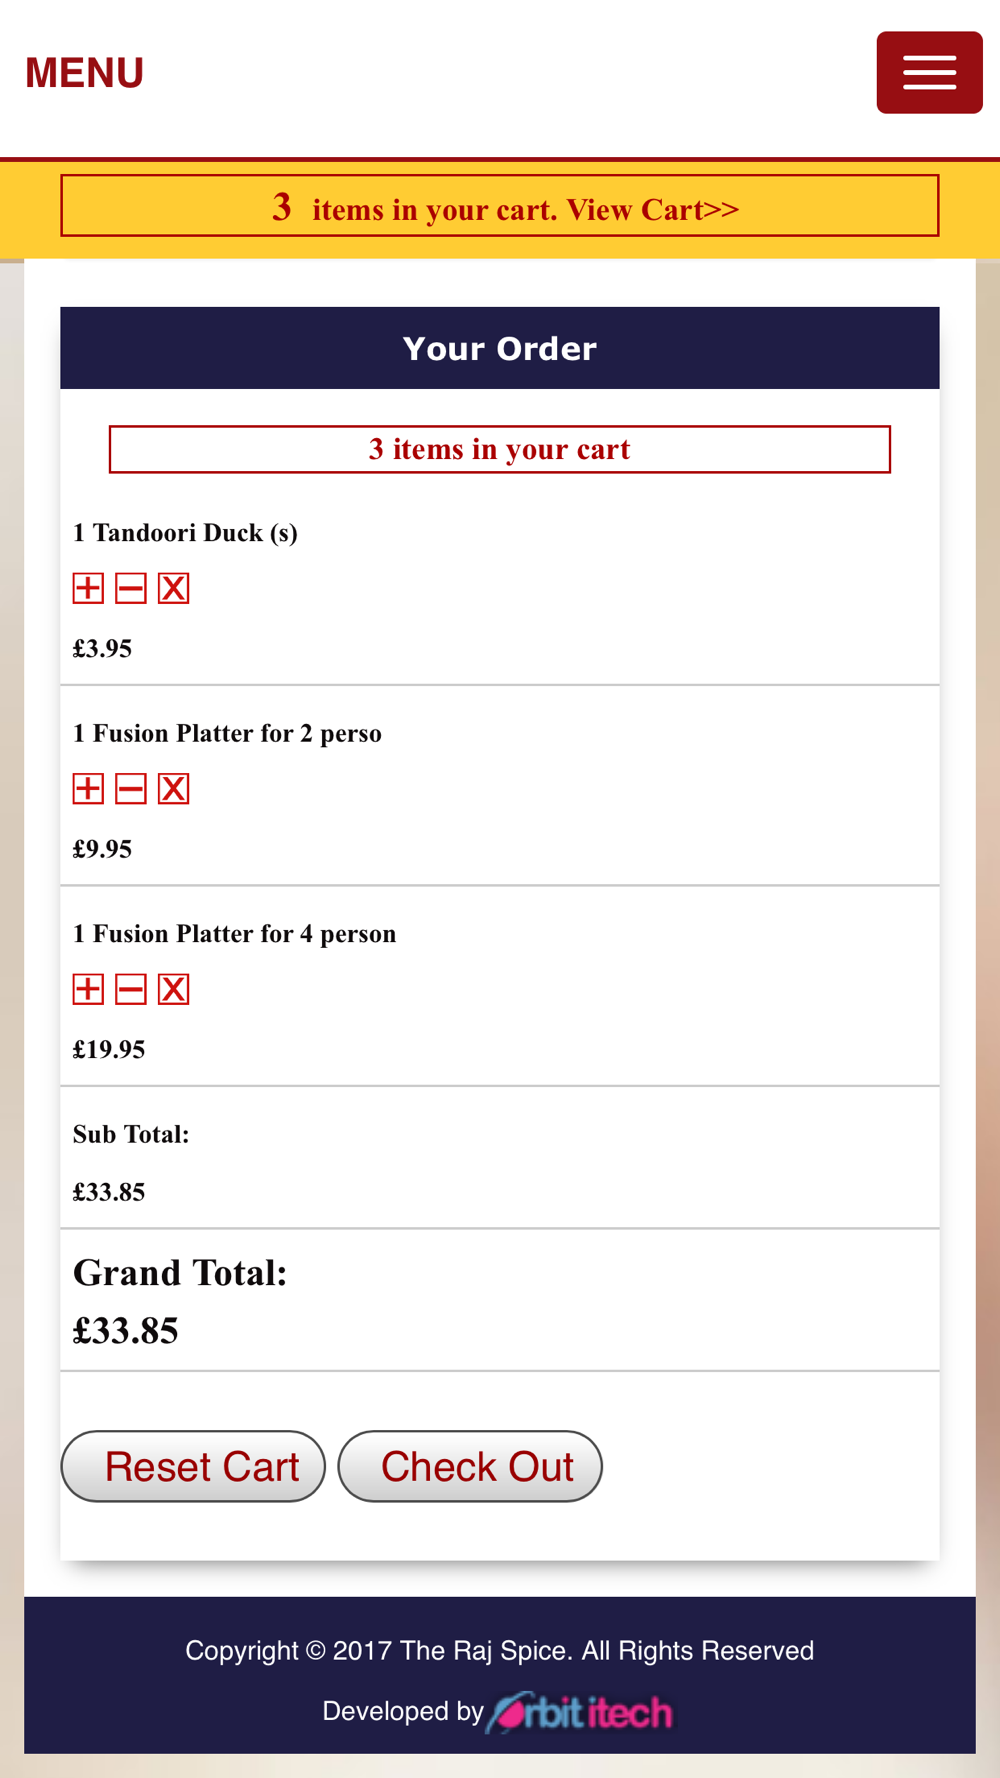1000x1778 pixels.
Task: Click the Your Order panel header
Action: tap(500, 348)
